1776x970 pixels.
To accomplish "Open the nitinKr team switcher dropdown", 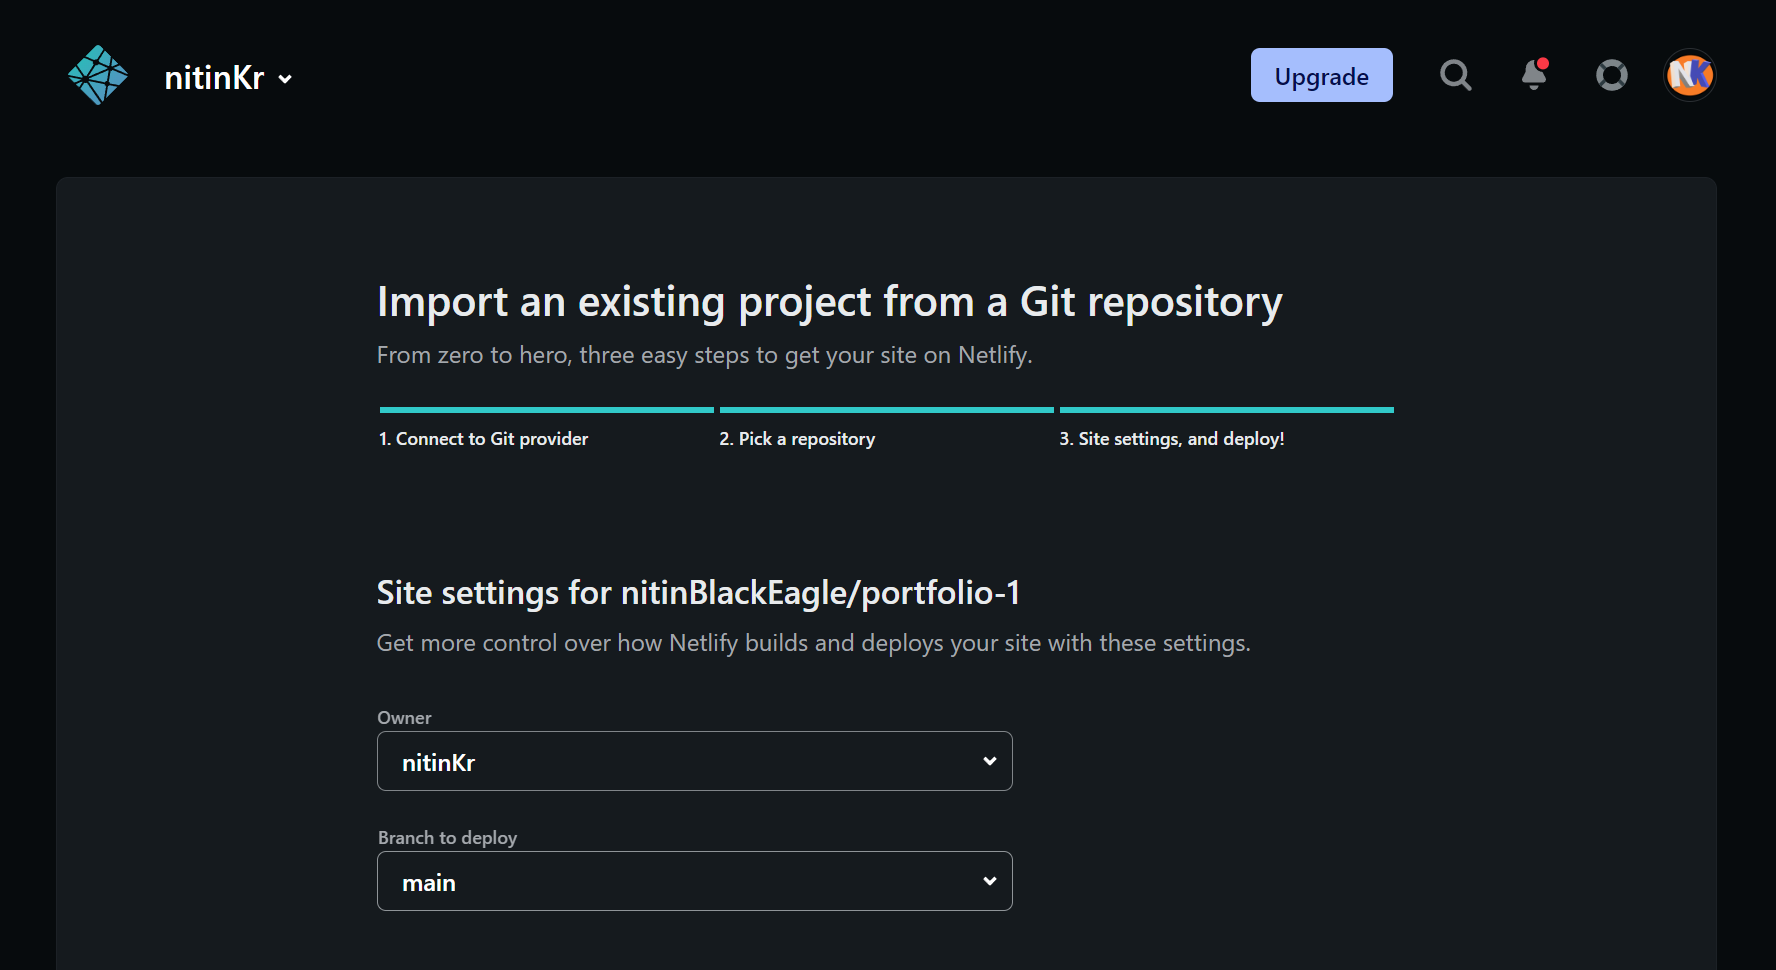I will [x=228, y=78].
